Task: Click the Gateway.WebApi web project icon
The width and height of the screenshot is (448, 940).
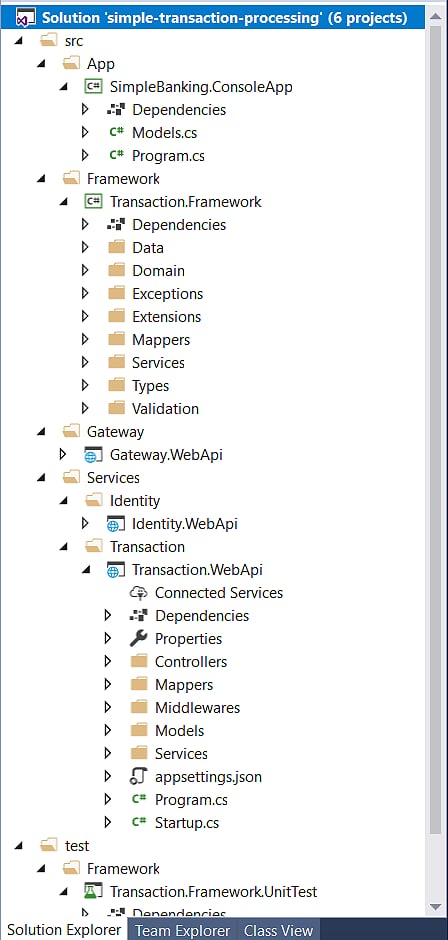Action: pyautogui.click(x=93, y=454)
